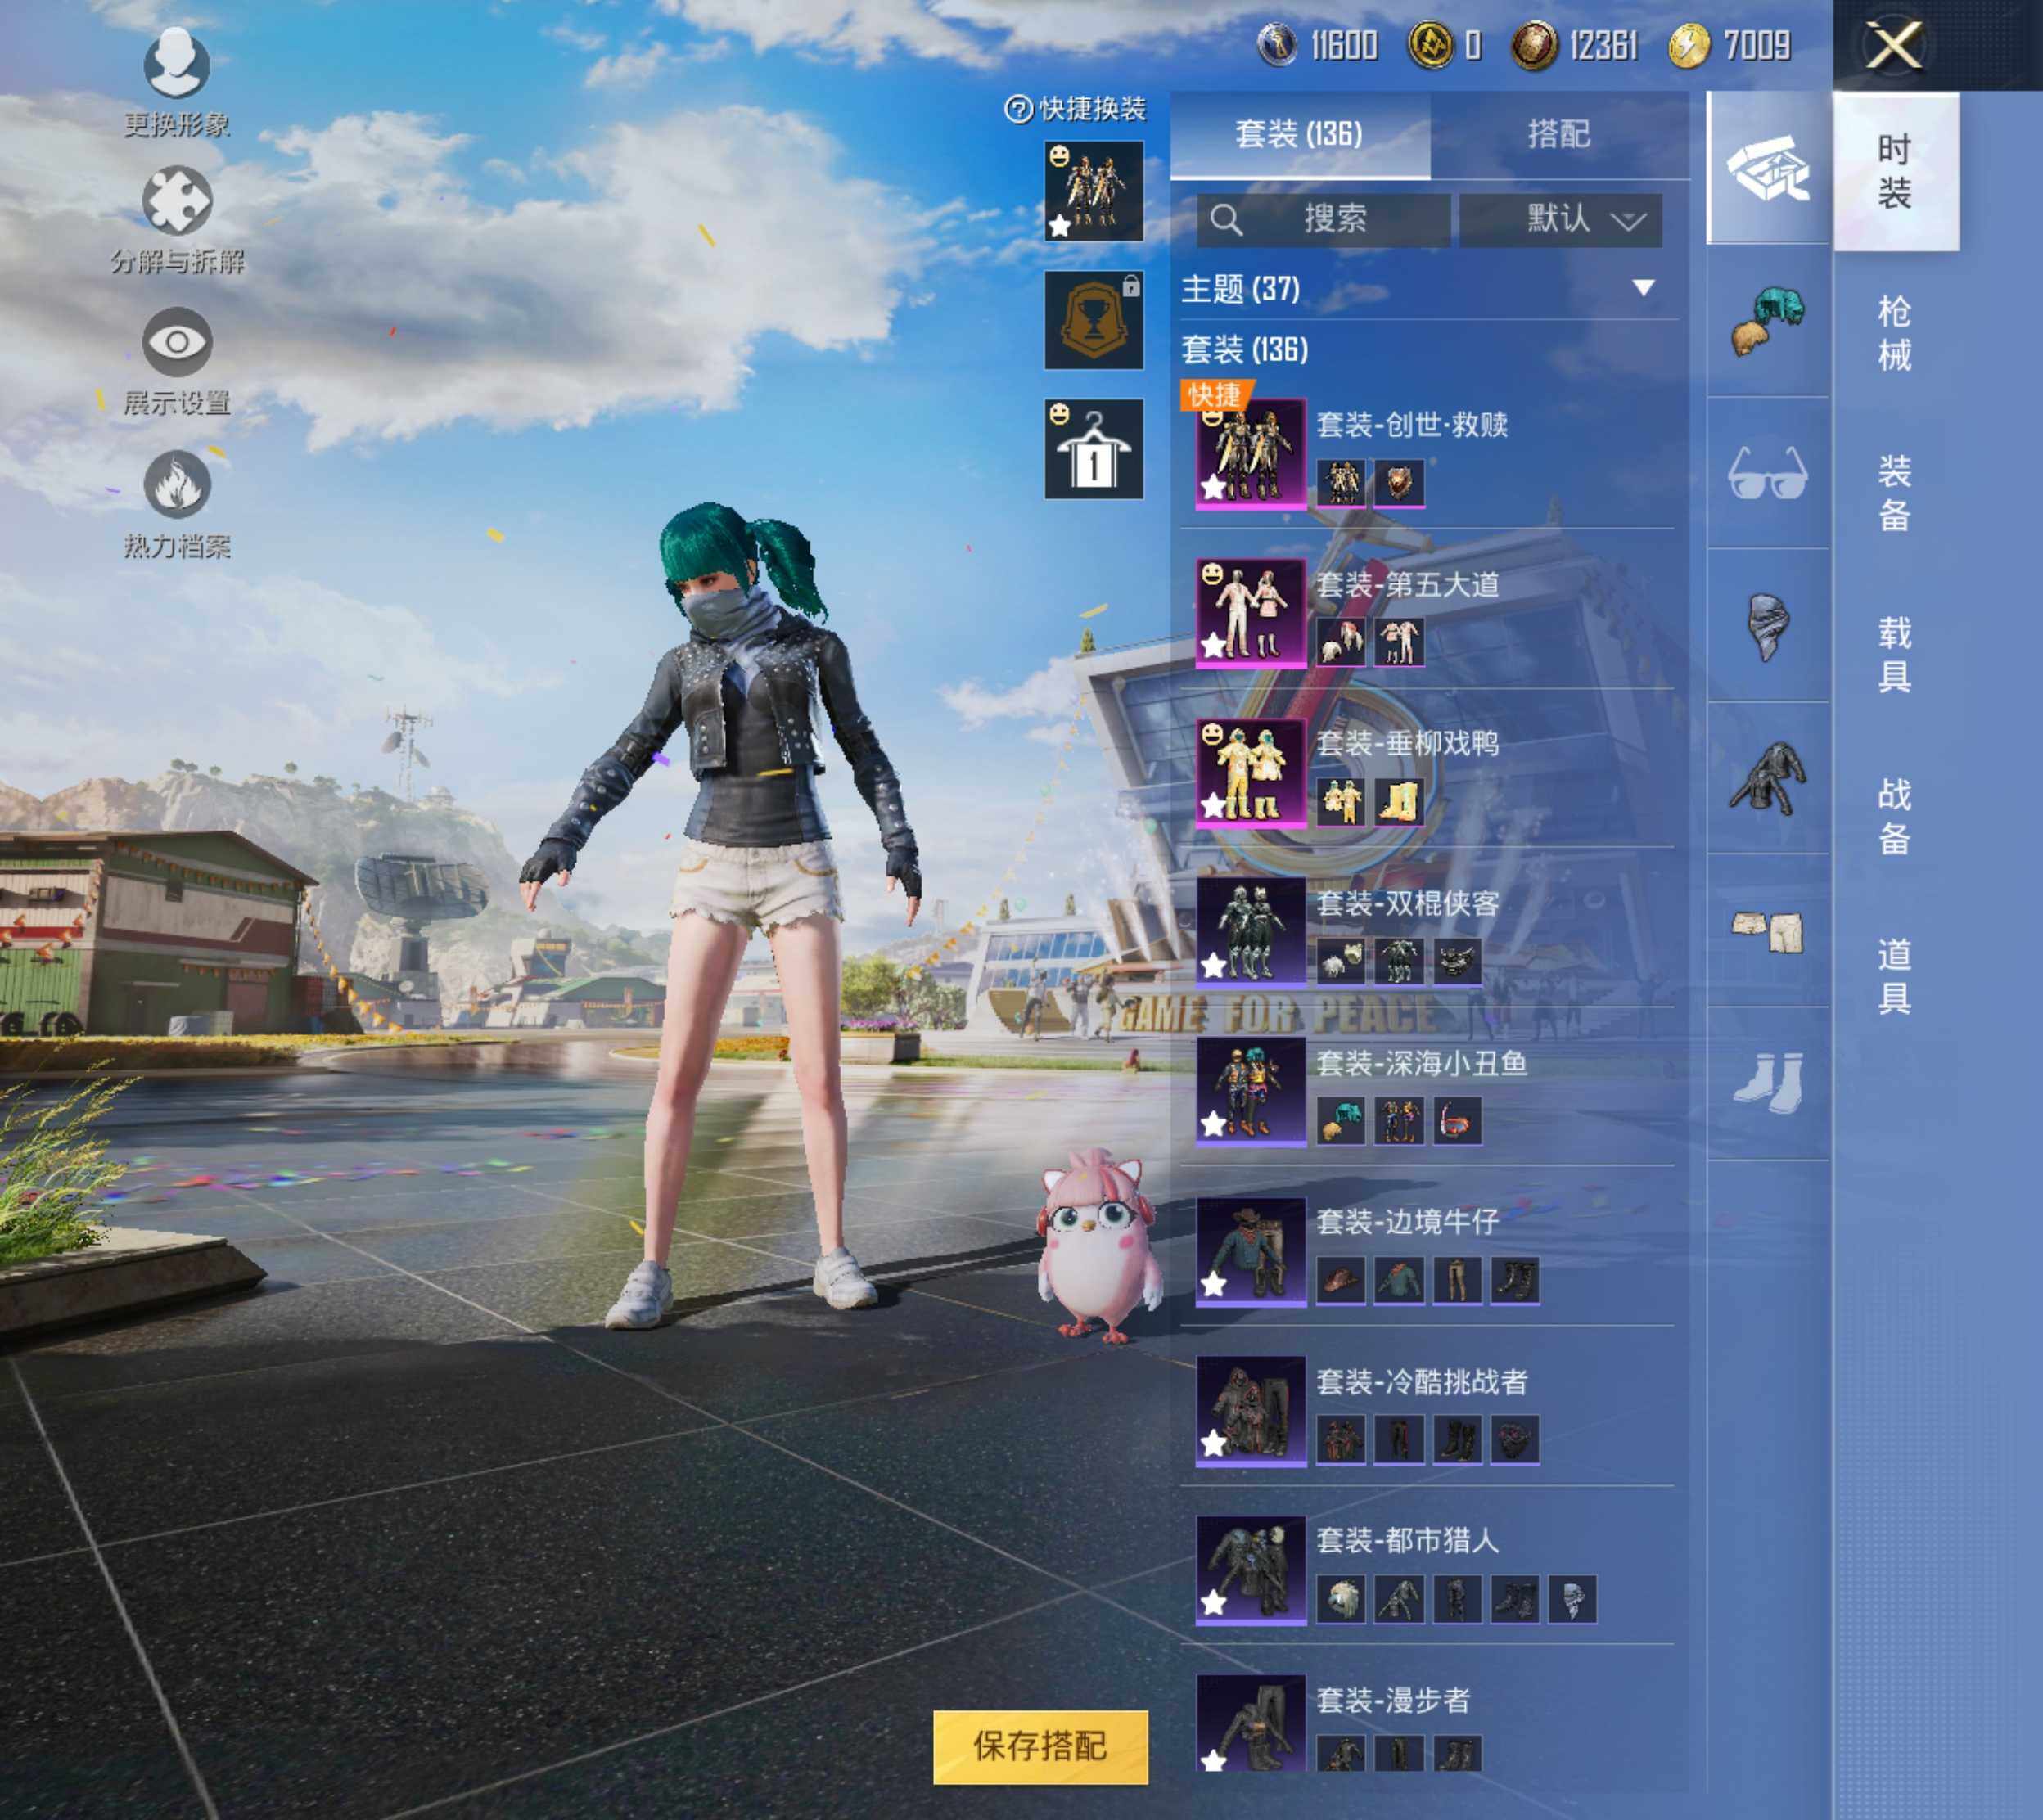Select 套装-双棍侠客 outfit thumbnail

(x=1251, y=932)
